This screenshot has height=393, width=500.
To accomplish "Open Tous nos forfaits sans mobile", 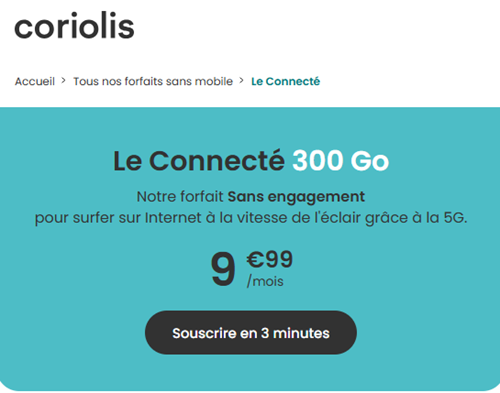I will point(153,81).
